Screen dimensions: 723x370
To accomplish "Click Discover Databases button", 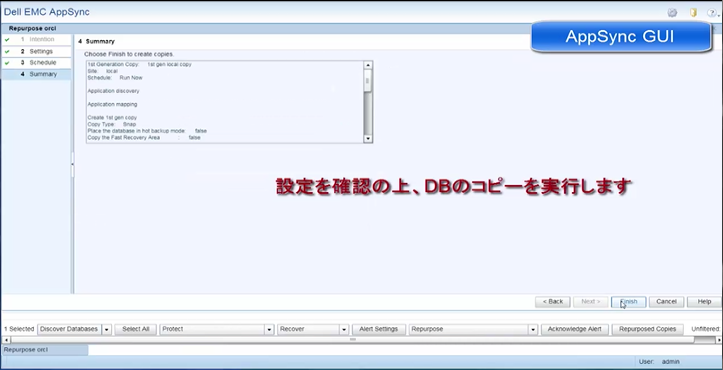I will coord(69,329).
